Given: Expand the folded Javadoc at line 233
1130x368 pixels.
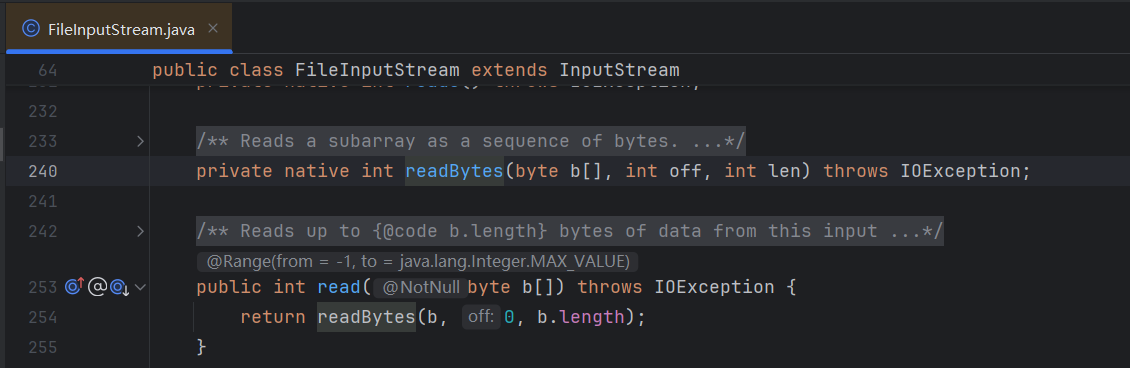Looking at the screenshot, I should [141, 141].
